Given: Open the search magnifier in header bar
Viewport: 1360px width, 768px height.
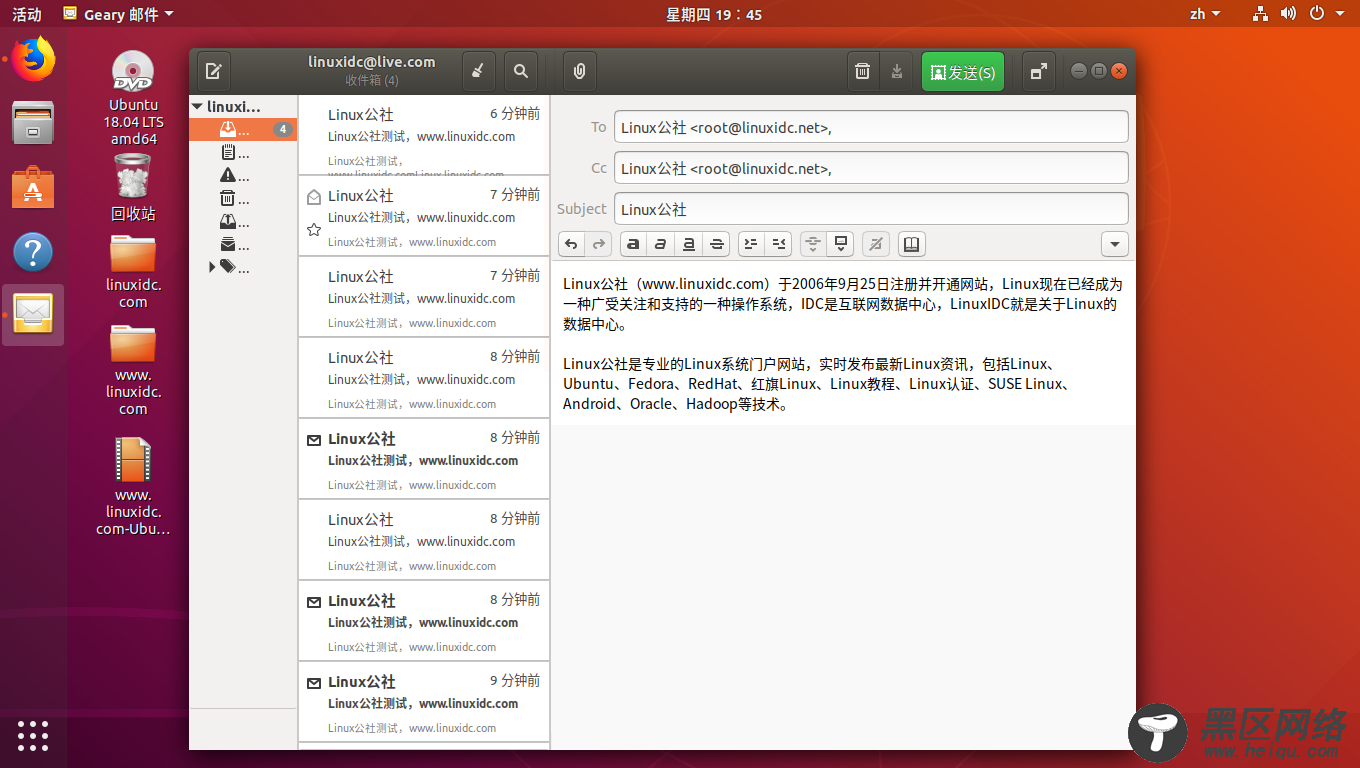Looking at the screenshot, I should (x=521, y=72).
